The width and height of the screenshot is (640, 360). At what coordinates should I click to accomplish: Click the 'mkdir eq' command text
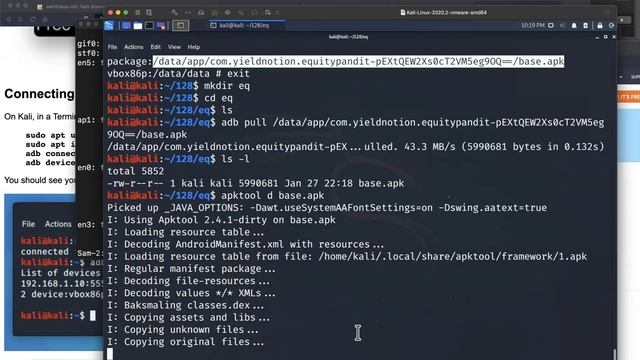click(x=227, y=86)
